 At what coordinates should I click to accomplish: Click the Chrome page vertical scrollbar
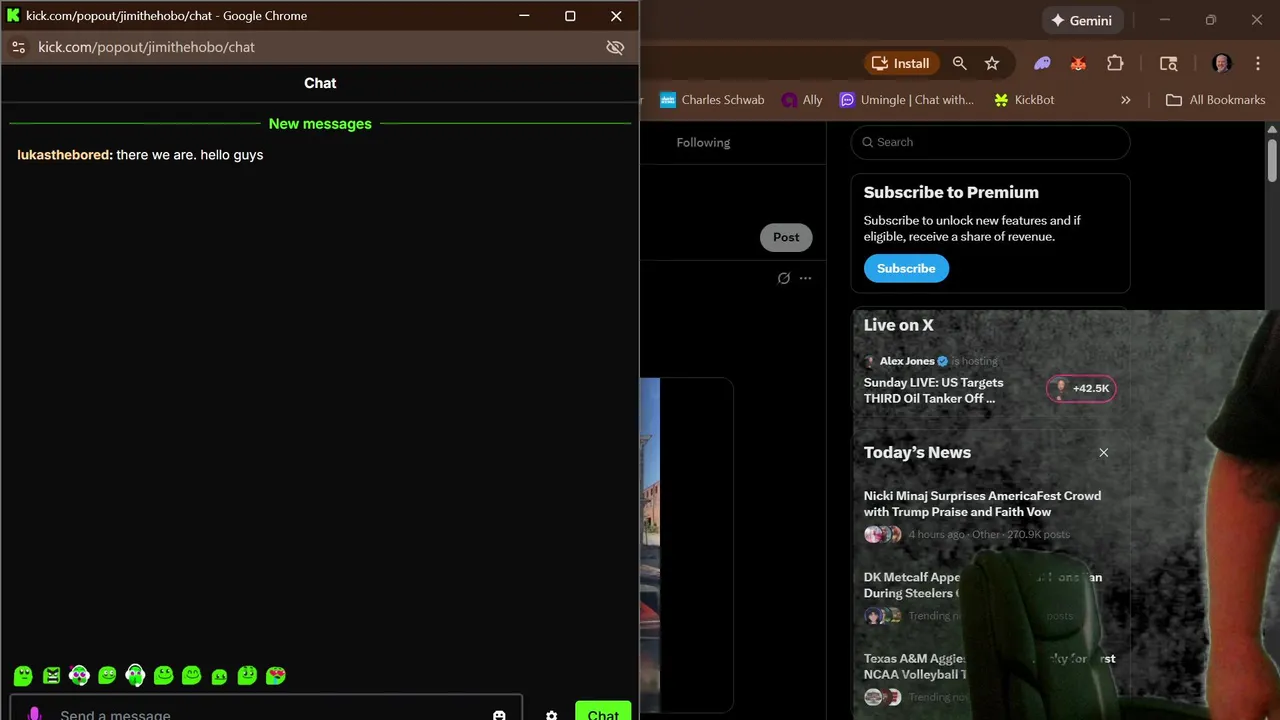click(x=1272, y=160)
